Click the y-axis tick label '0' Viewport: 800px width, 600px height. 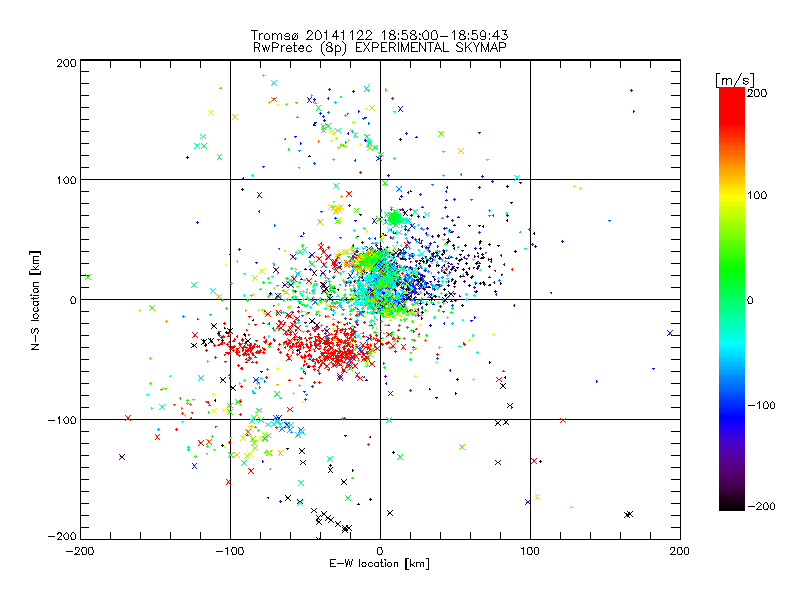coord(73,300)
